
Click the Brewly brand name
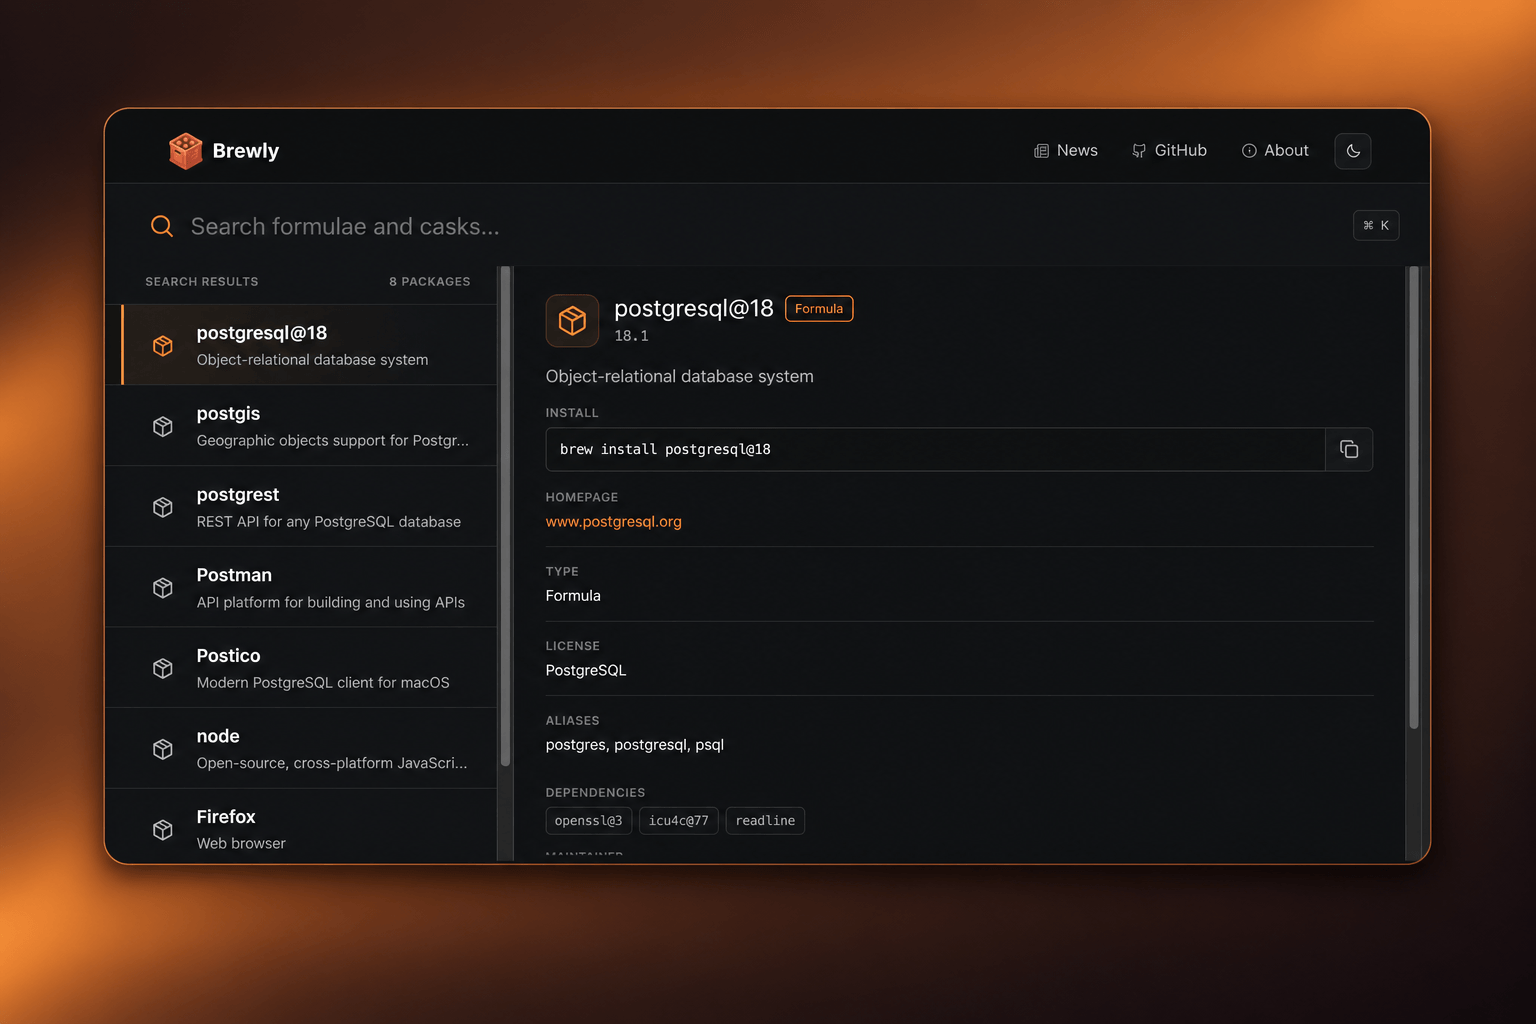click(245, 151)
